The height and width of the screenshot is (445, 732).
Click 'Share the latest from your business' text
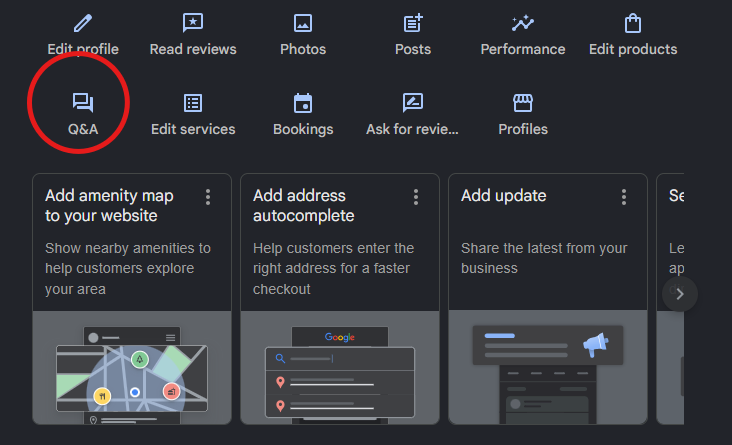[x=544, y=258]
